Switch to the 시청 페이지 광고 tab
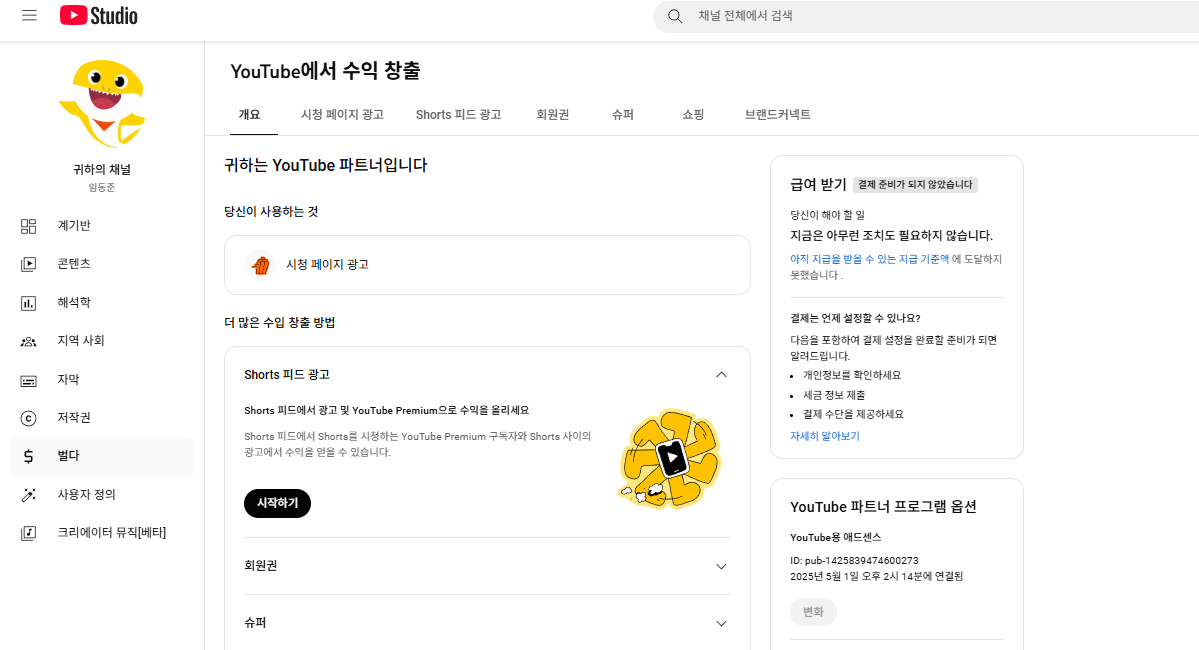Image resolution: width=1199 pixels, height=650 pixels. pyautogui.click(x=342, y=115)
